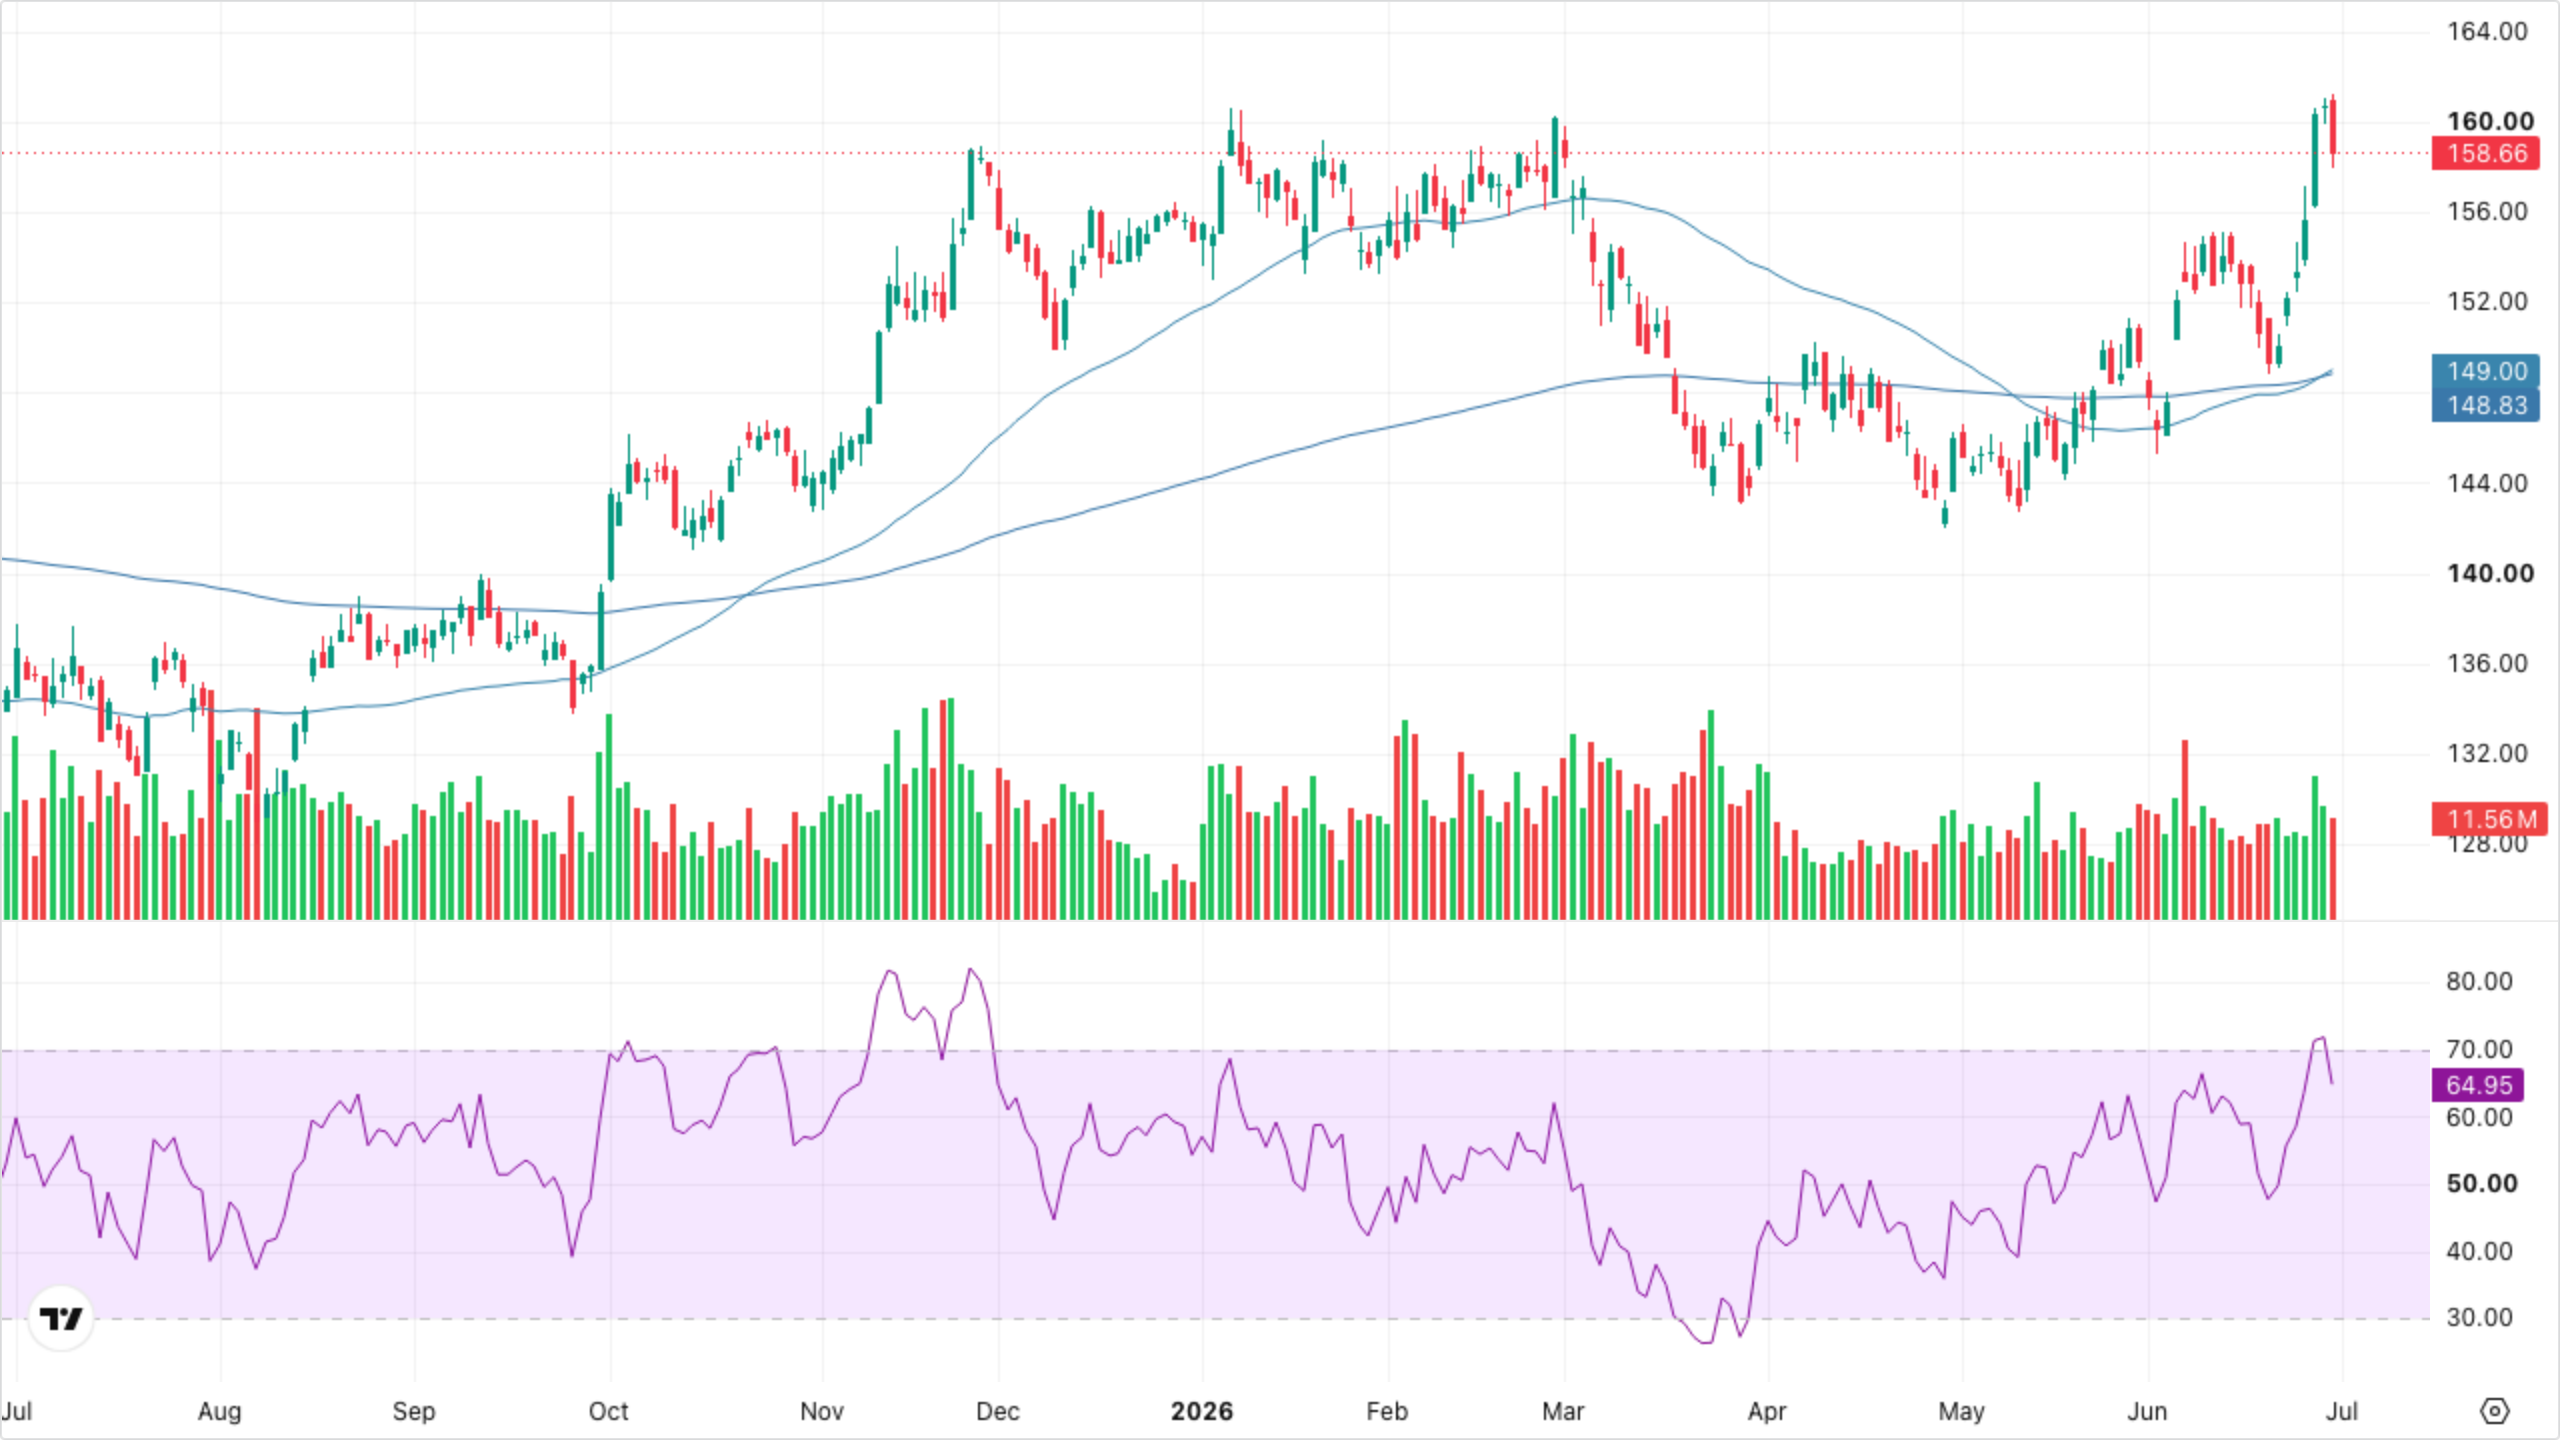
Task: Click the Mar label on time axis
Action: [x=1563, y=1411]
